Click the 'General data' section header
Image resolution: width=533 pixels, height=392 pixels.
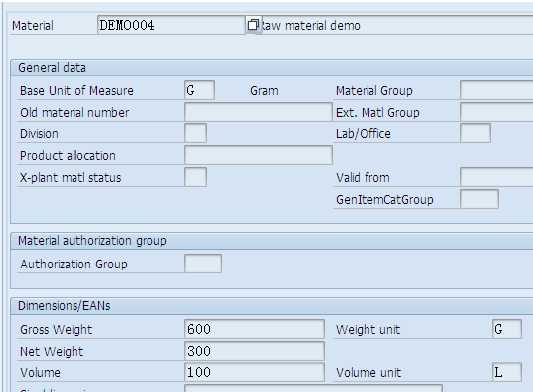click(x=52, y=67)
